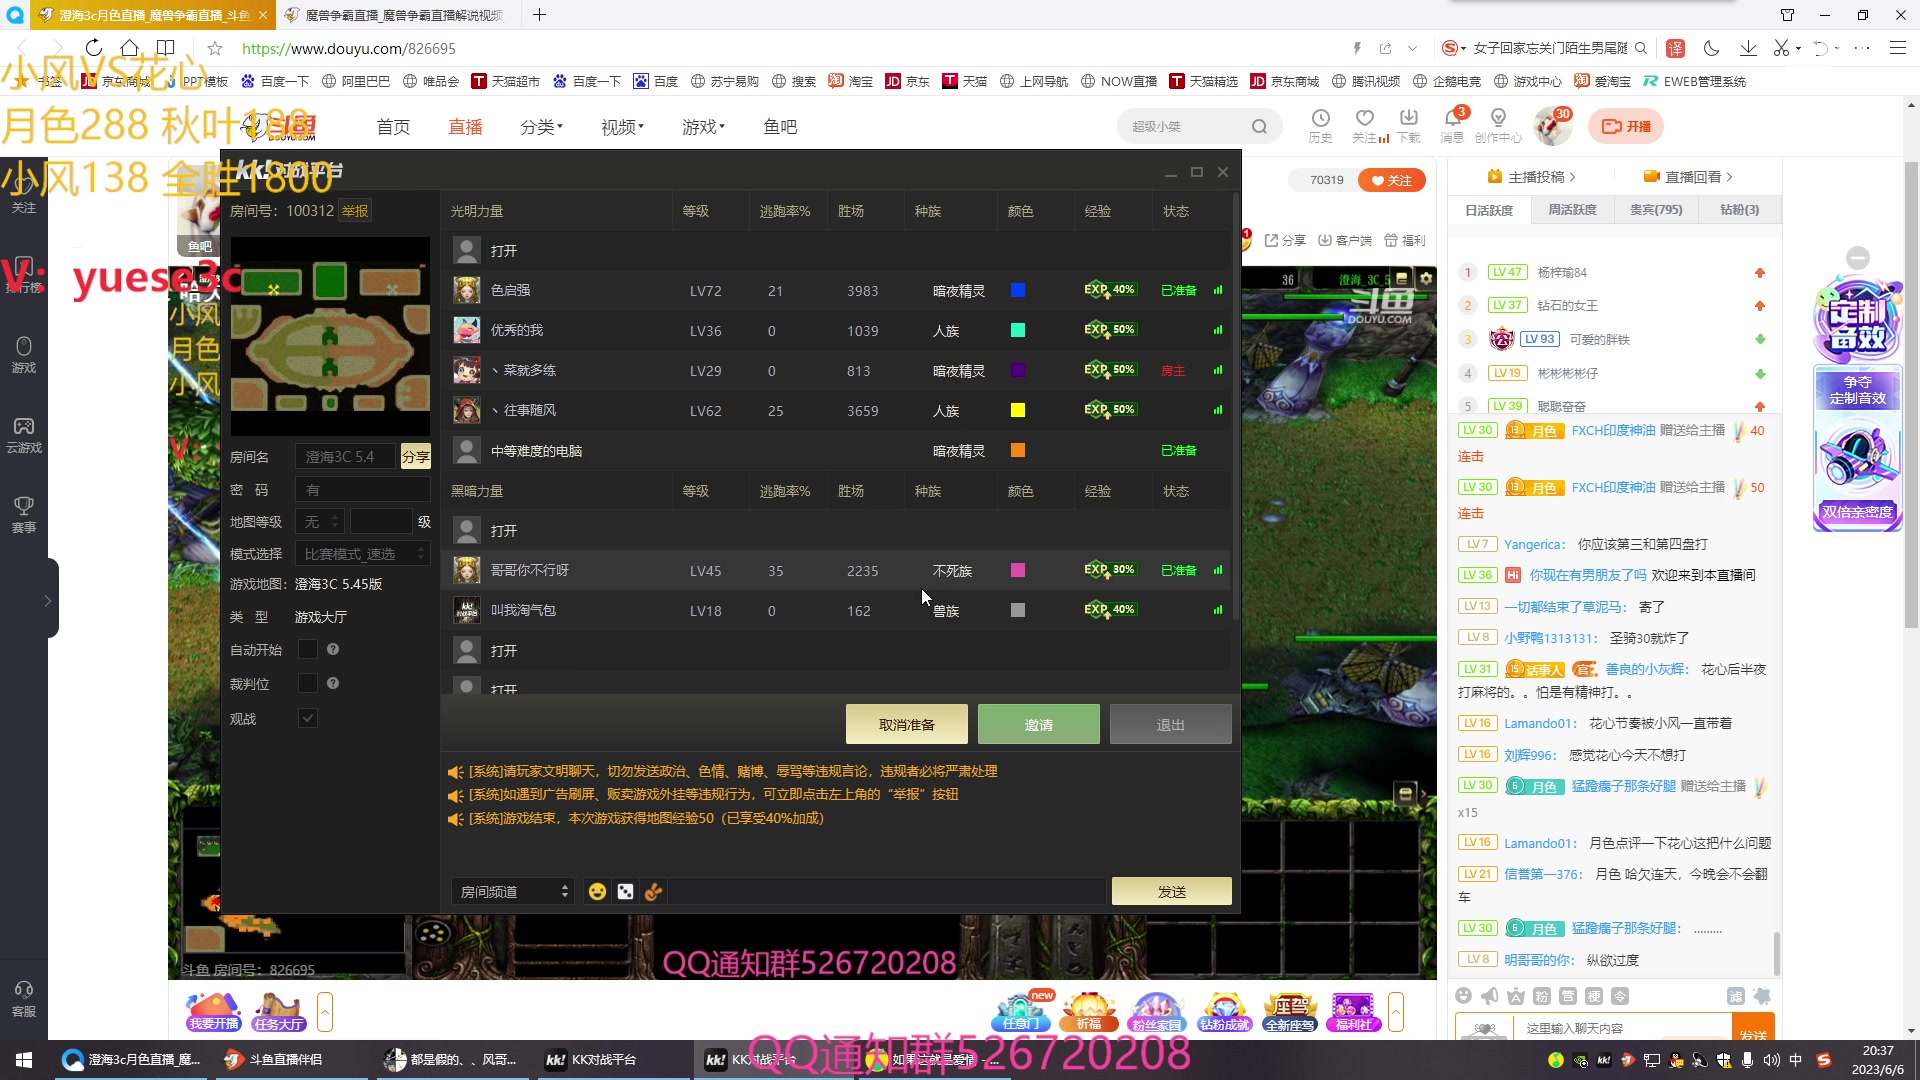Click the map preview thumbnail in KK room
This screenshot has width=1920, height=1080.
[330, 337]
